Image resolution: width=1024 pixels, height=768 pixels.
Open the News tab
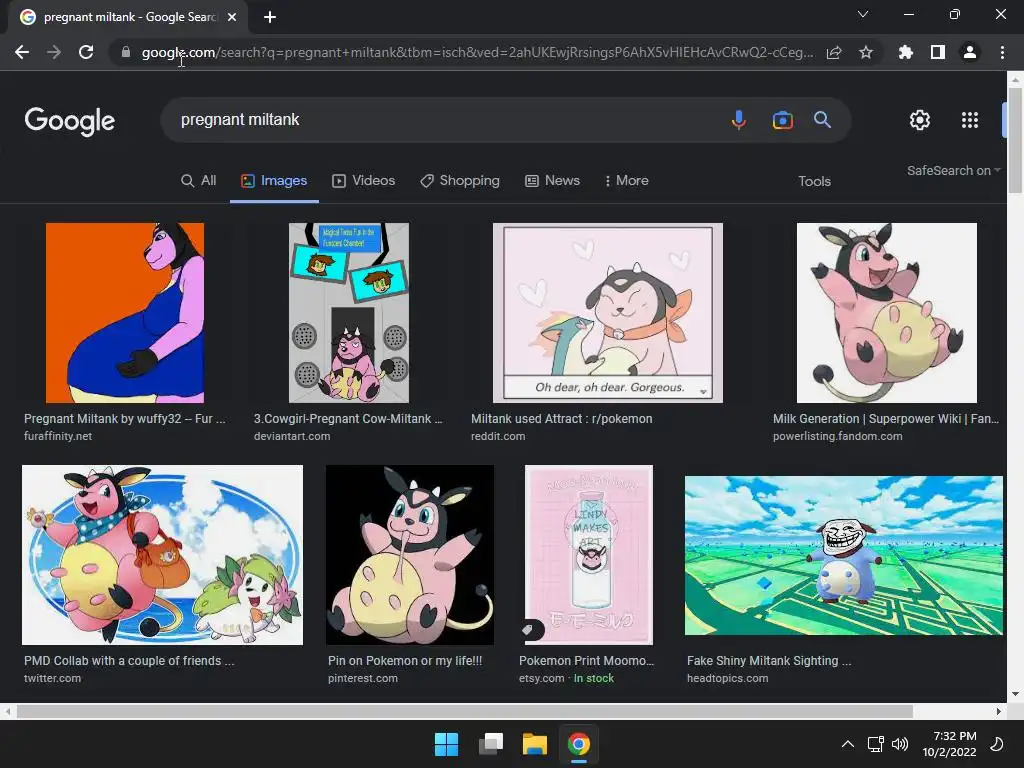point(552,181)
